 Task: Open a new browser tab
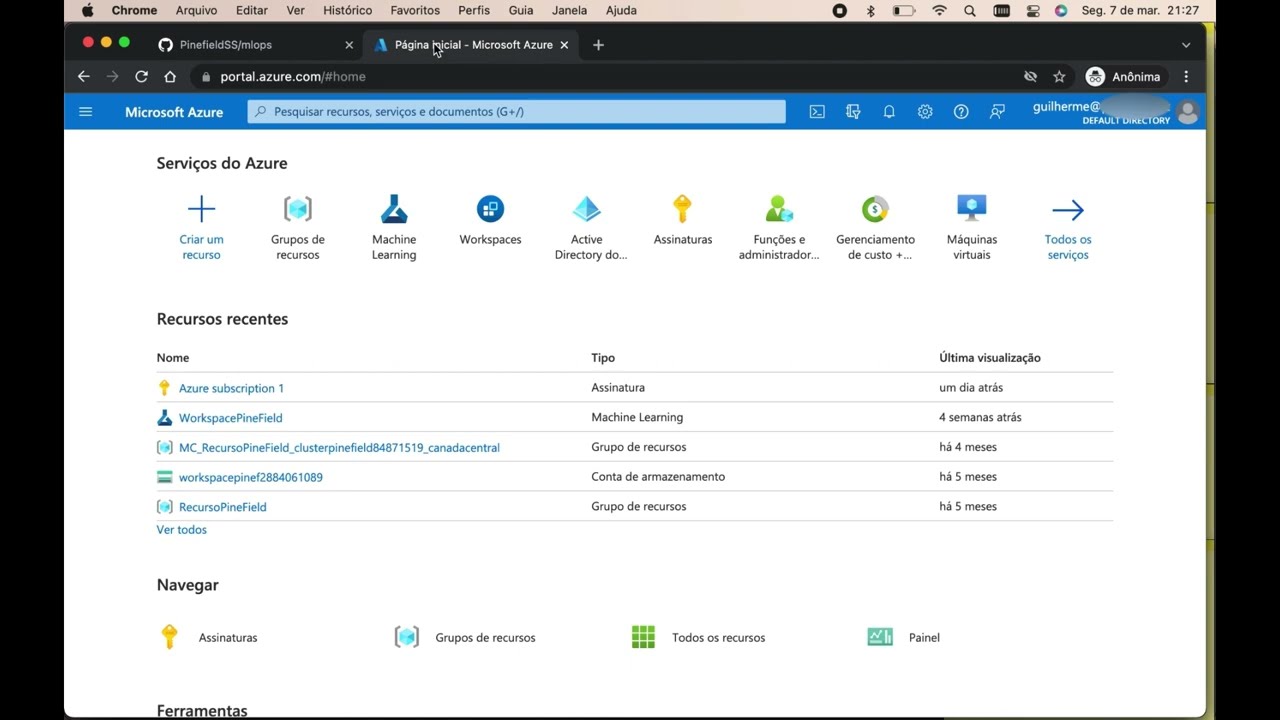tap(598, 45)
